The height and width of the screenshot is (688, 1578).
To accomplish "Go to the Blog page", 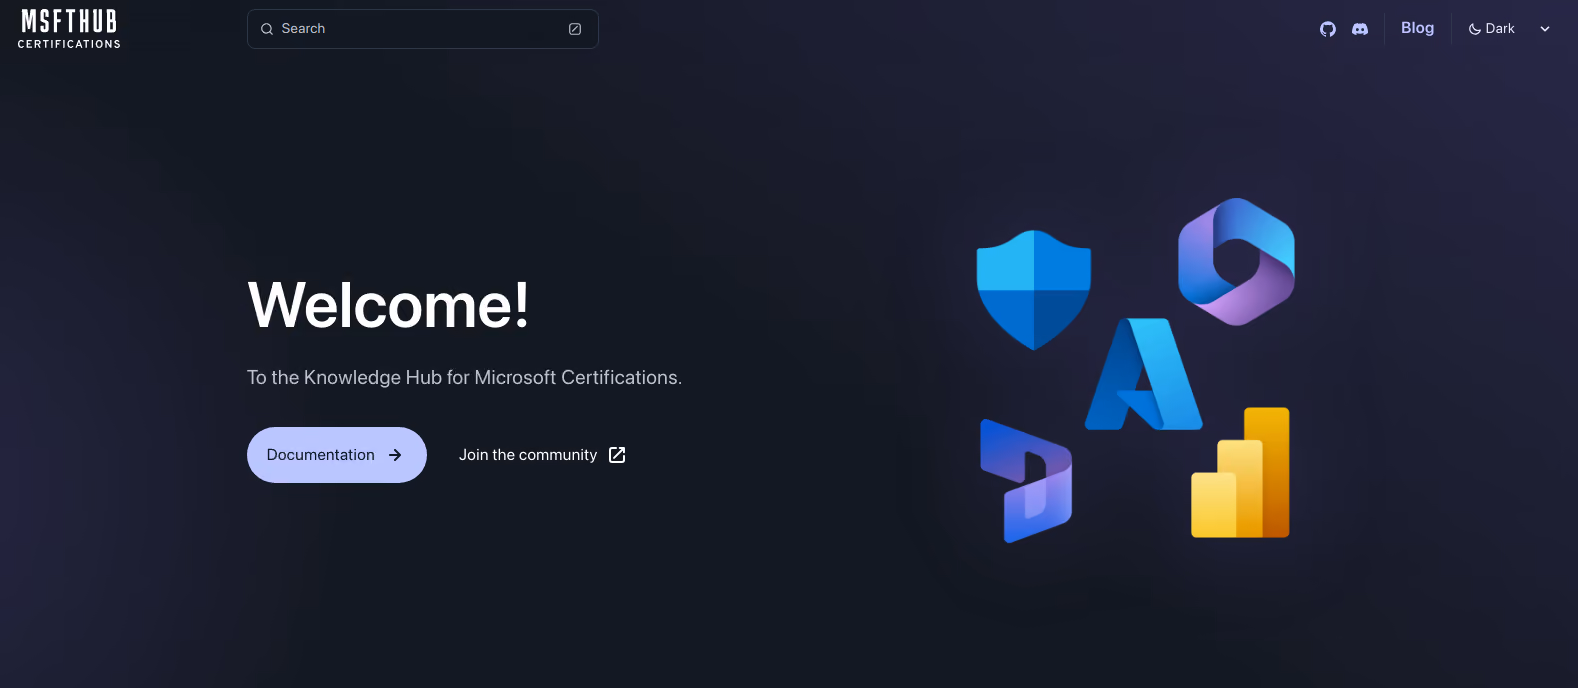I will (1417, 28).
